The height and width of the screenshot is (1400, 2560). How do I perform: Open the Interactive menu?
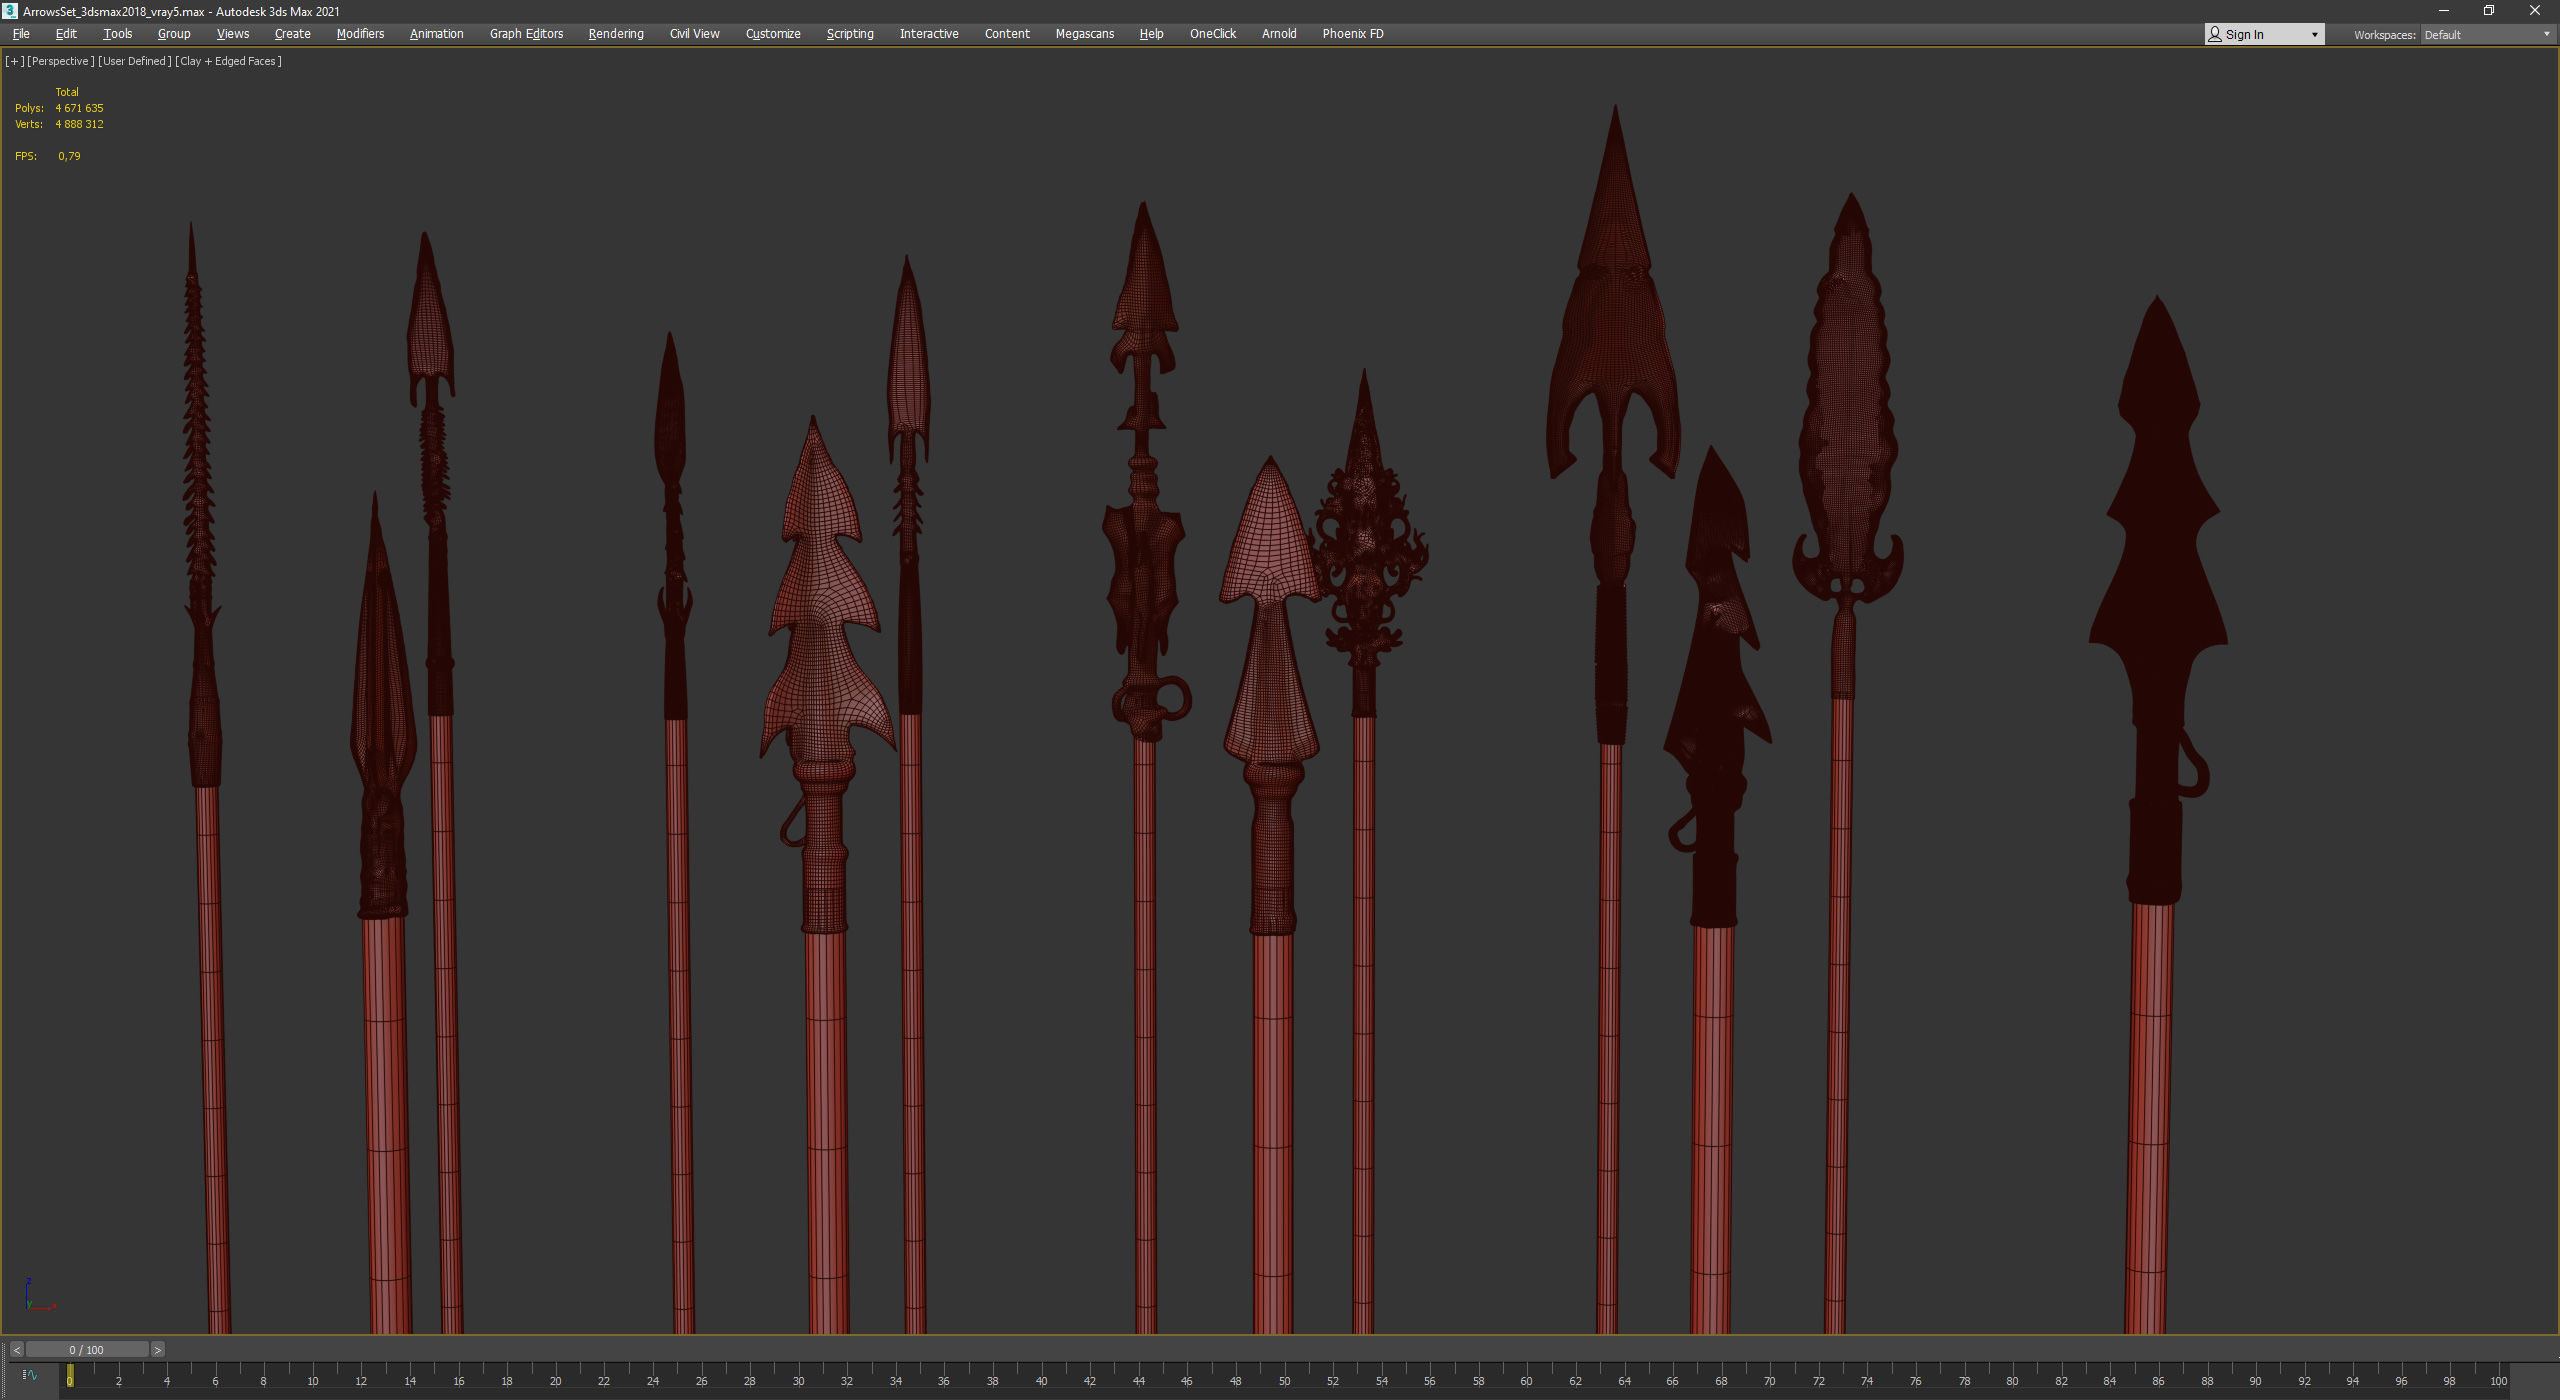[929, 34]
